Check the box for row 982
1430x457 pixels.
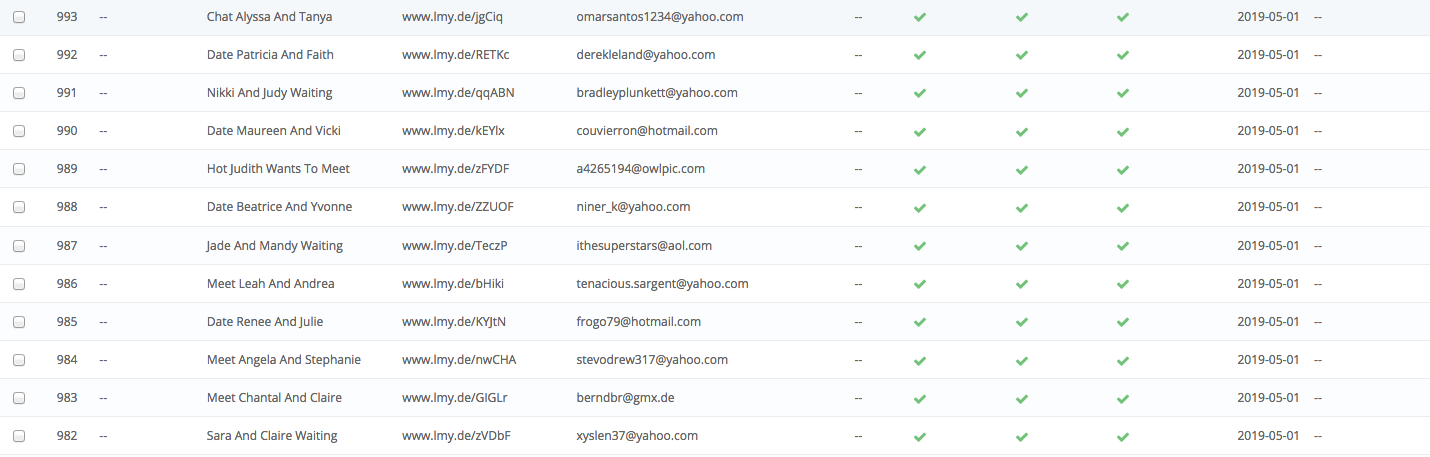point(19,436)
